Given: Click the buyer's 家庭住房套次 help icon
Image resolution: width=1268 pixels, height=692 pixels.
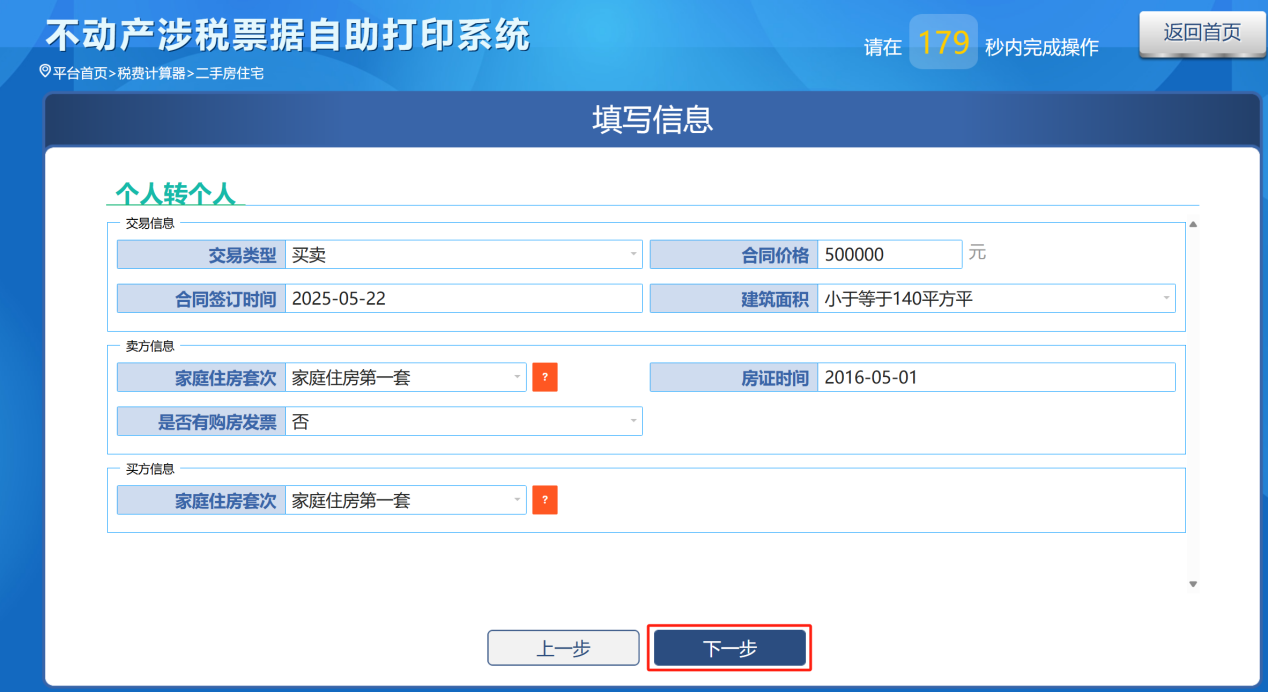Looking at the screenshot, I should coord(544,500).
